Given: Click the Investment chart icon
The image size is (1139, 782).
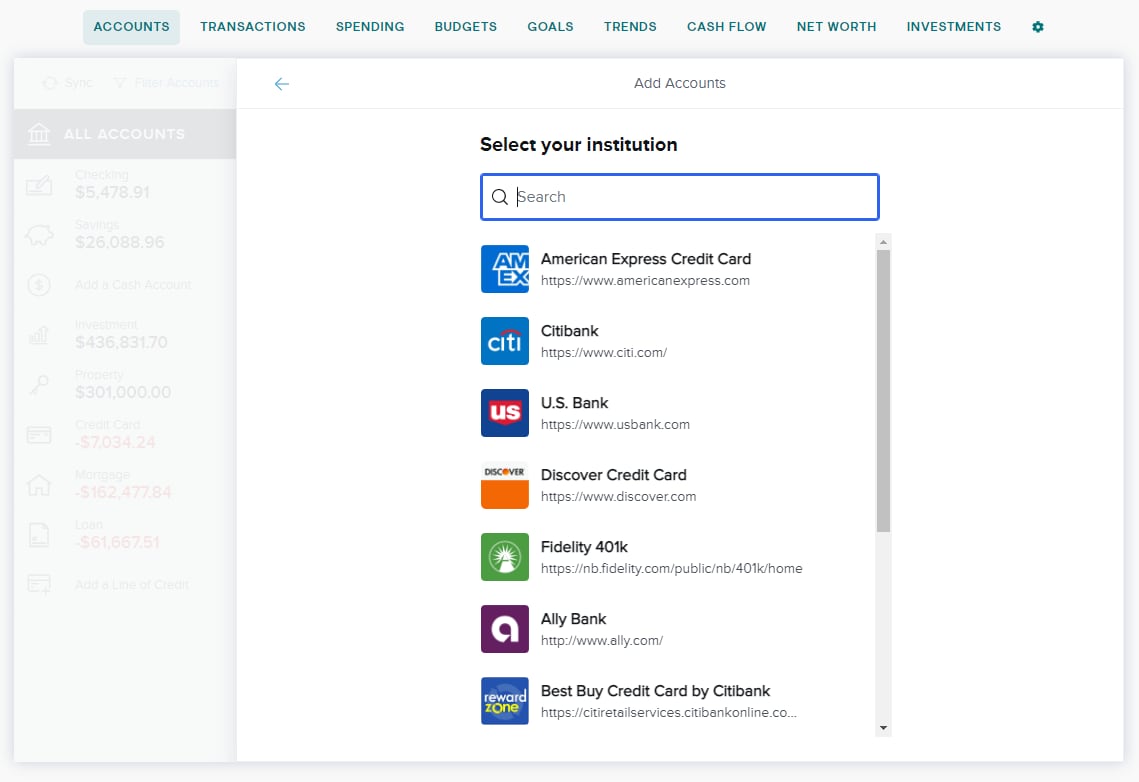Looking at the screenshot, I should pos(38,335).
